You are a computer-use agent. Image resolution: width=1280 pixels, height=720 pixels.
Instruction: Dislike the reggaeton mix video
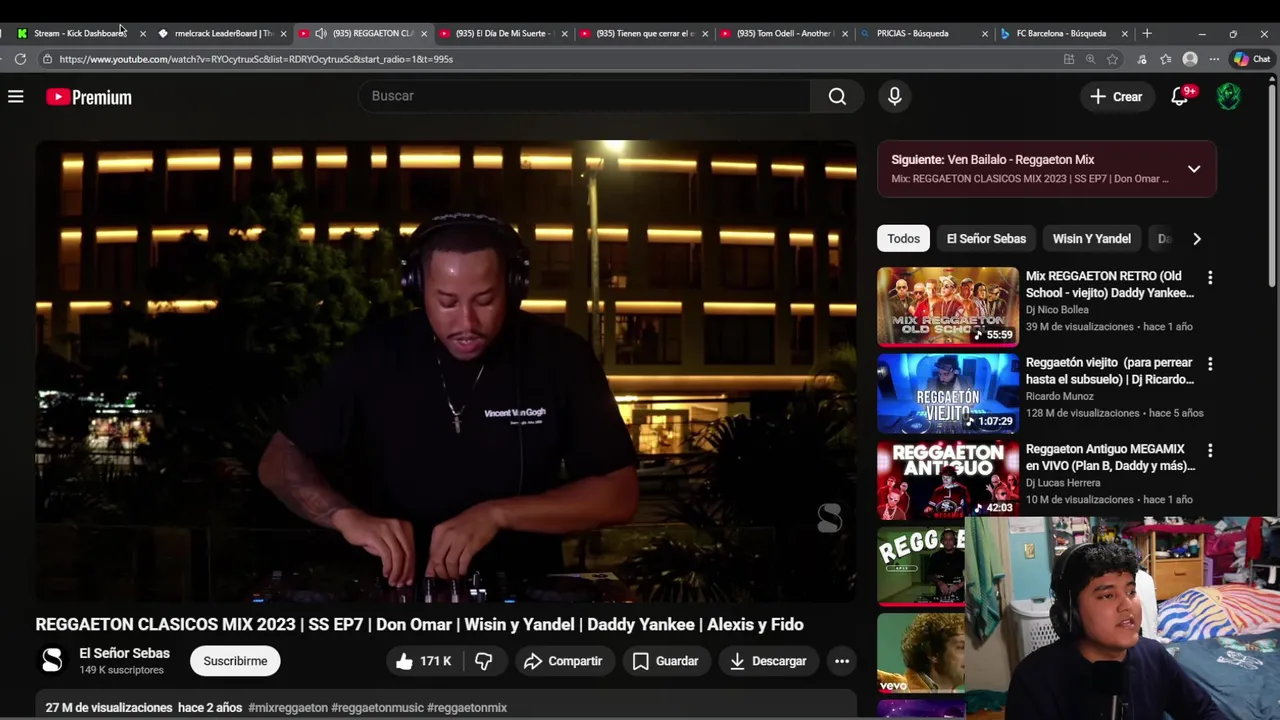pyautogui.click(x=484, y=661)
